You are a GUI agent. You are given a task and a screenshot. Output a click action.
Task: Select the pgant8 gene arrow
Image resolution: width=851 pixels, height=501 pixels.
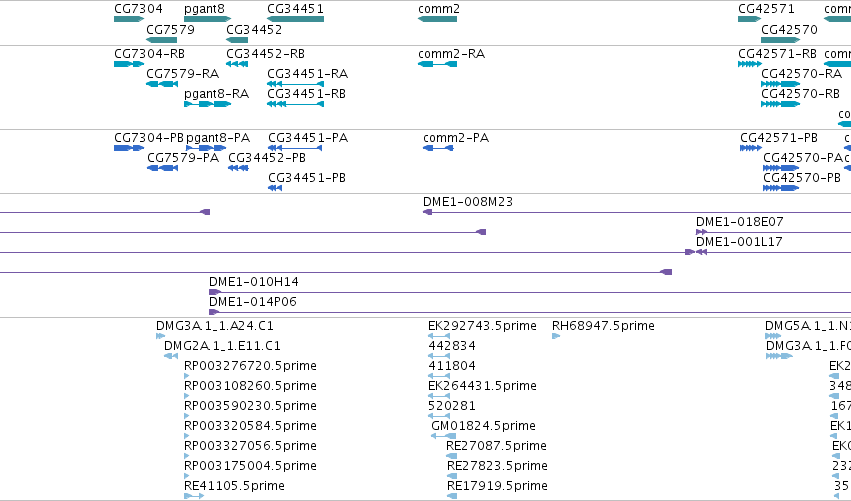[x=207, y=19]
